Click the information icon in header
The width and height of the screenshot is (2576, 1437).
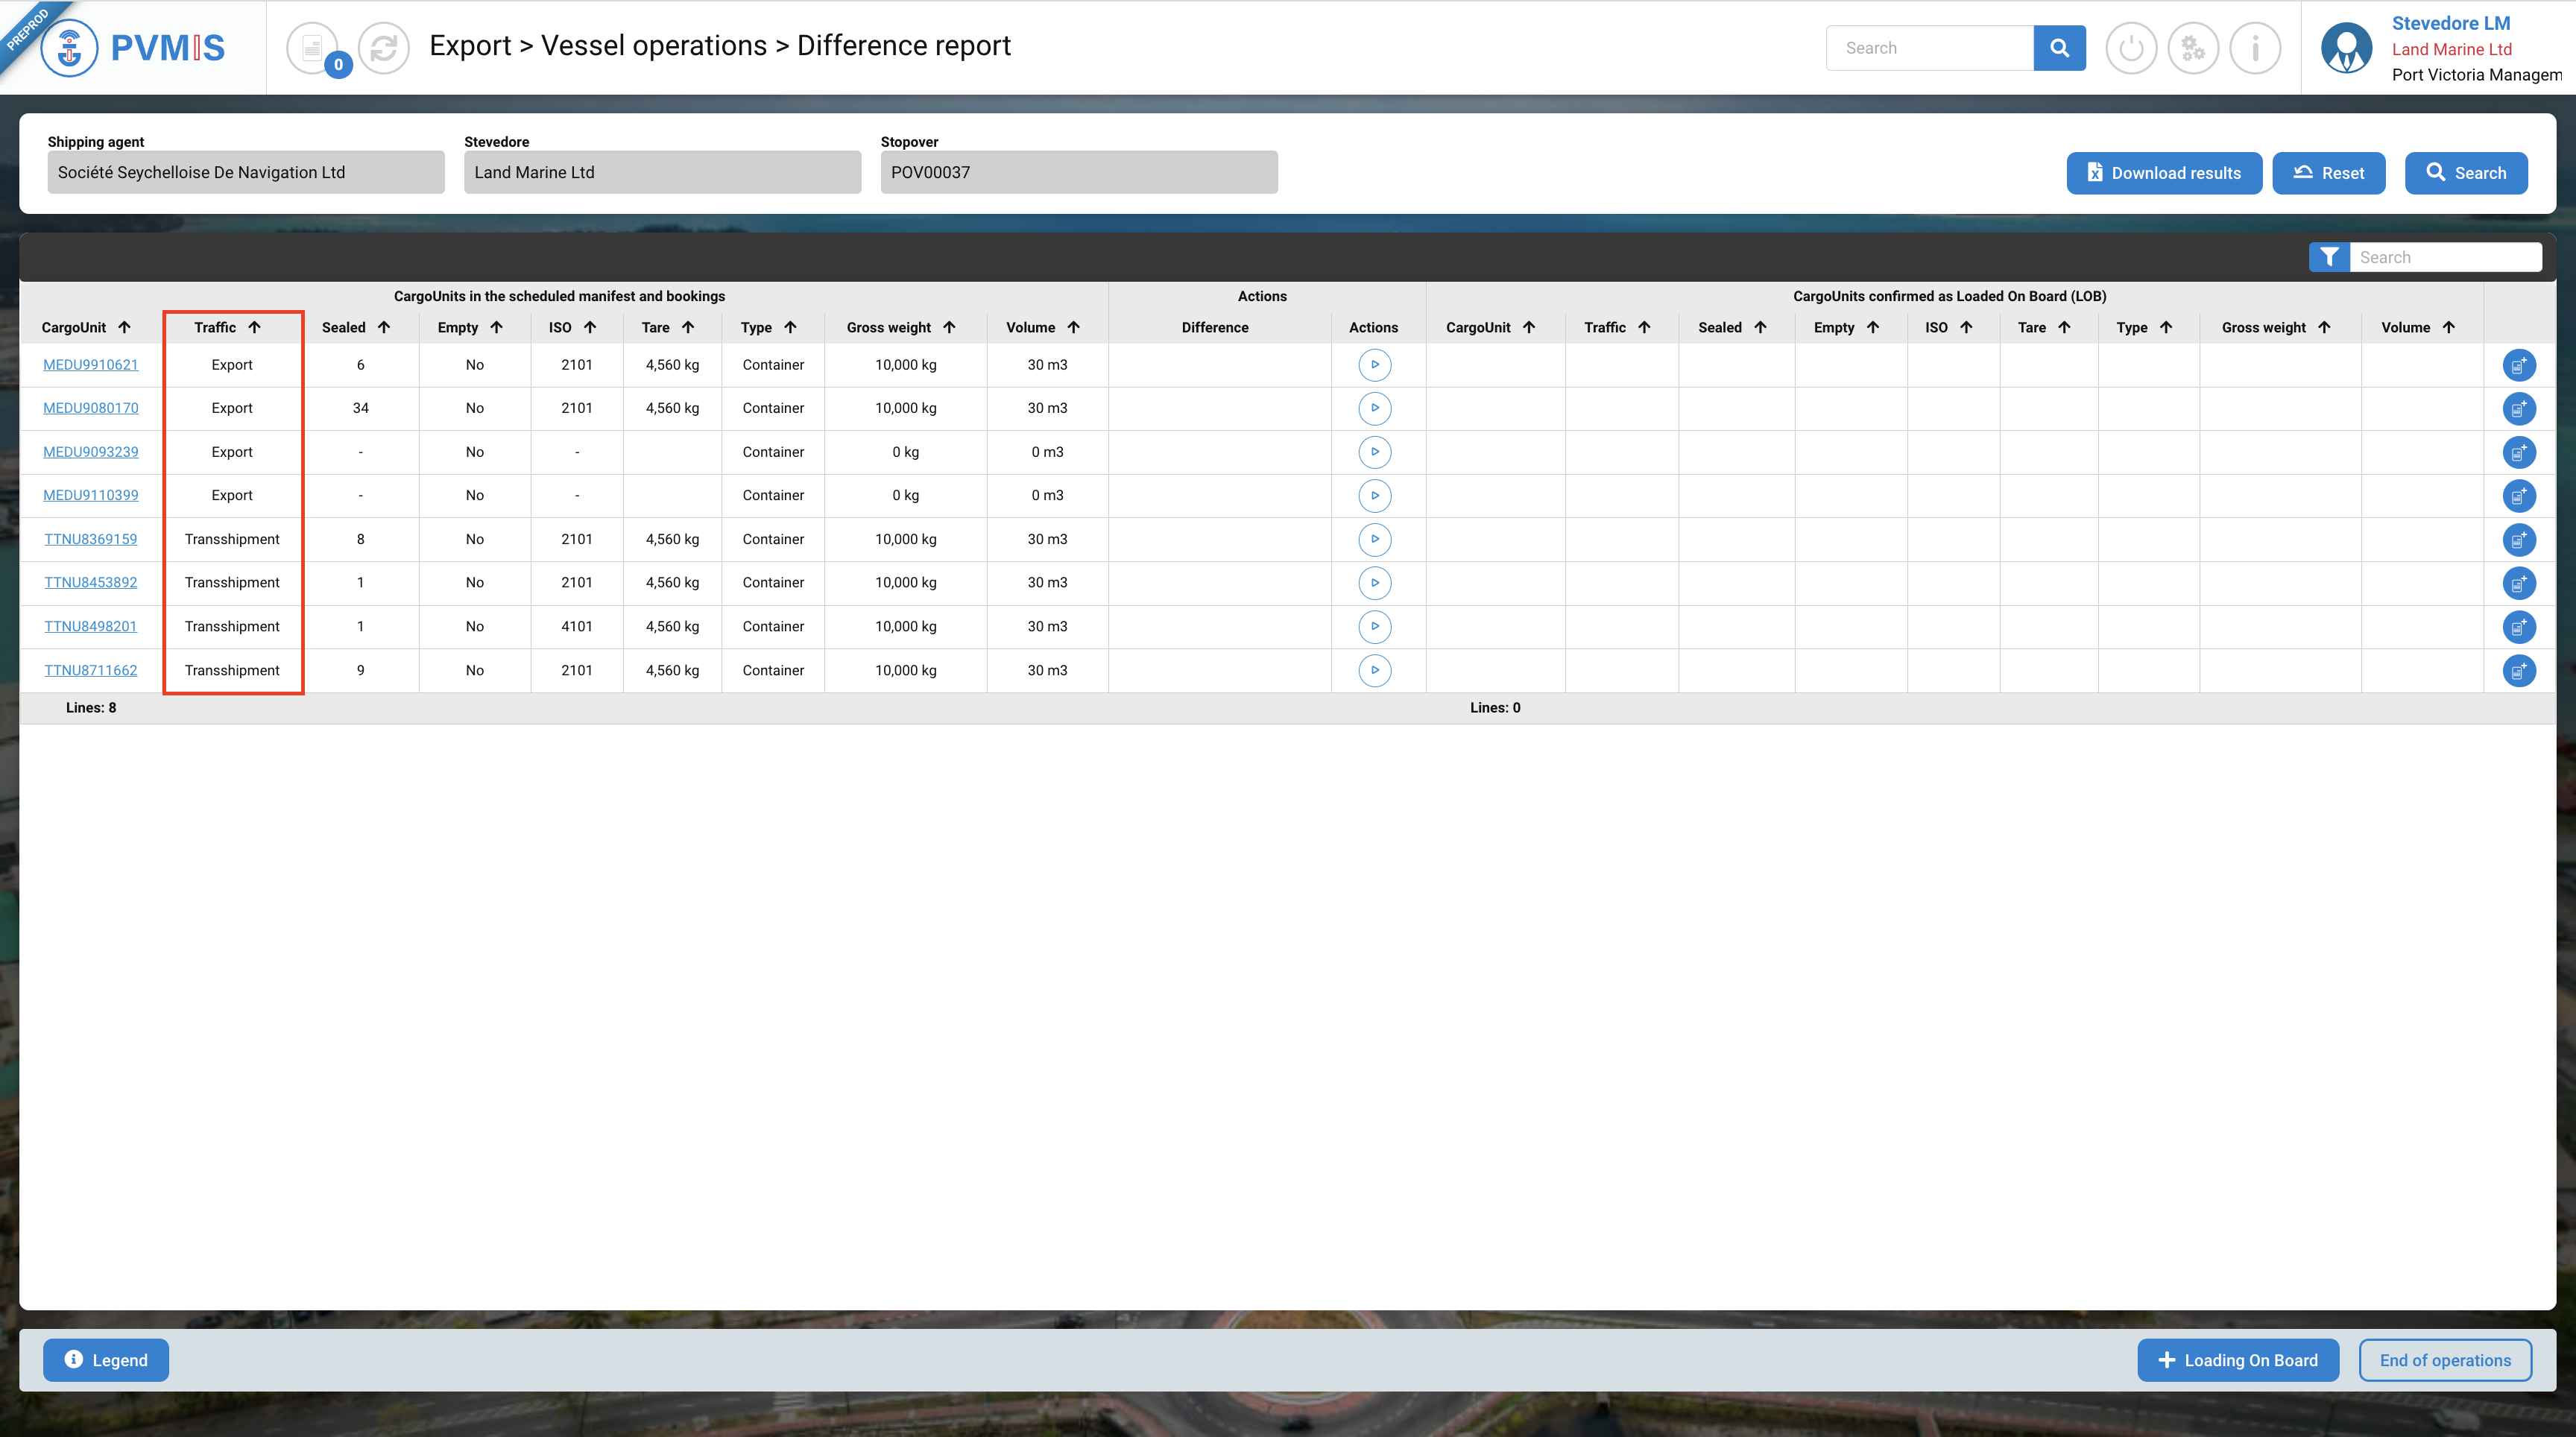tap(2255, 48)
